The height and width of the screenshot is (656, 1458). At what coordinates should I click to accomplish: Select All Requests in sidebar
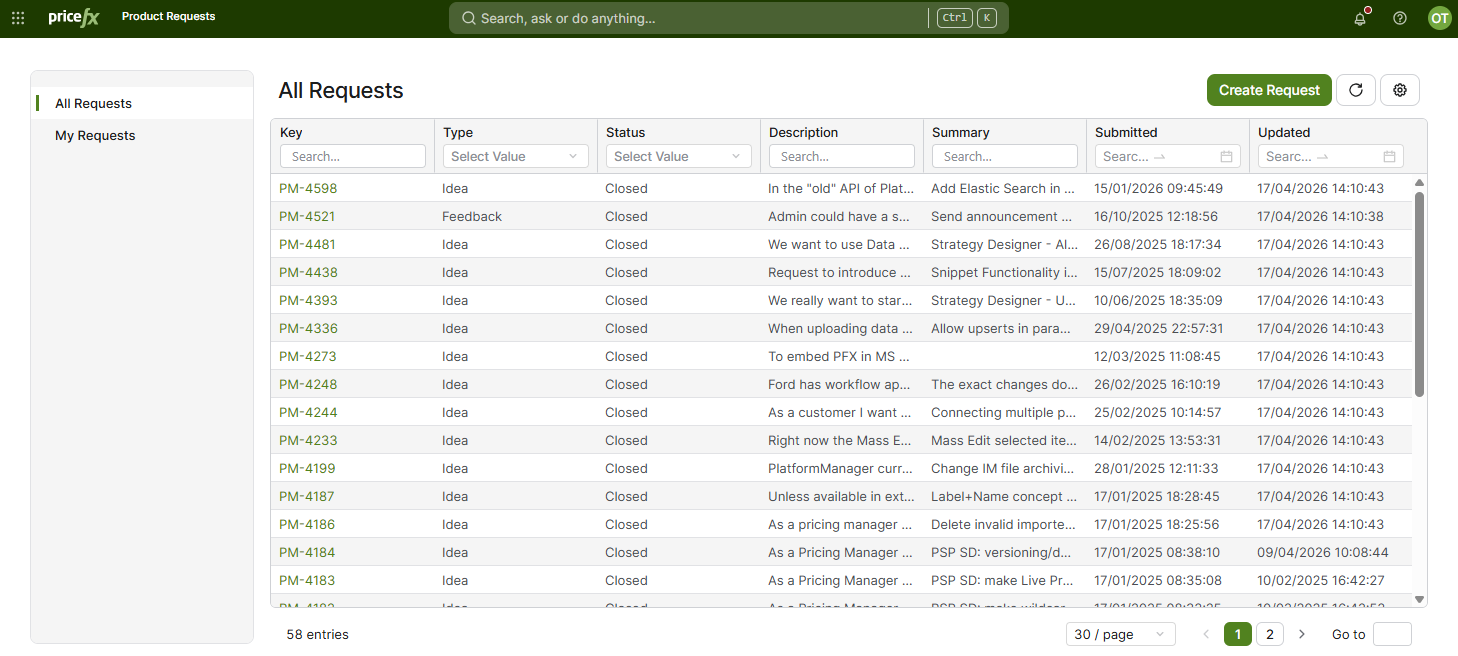[x=93, y=104]
